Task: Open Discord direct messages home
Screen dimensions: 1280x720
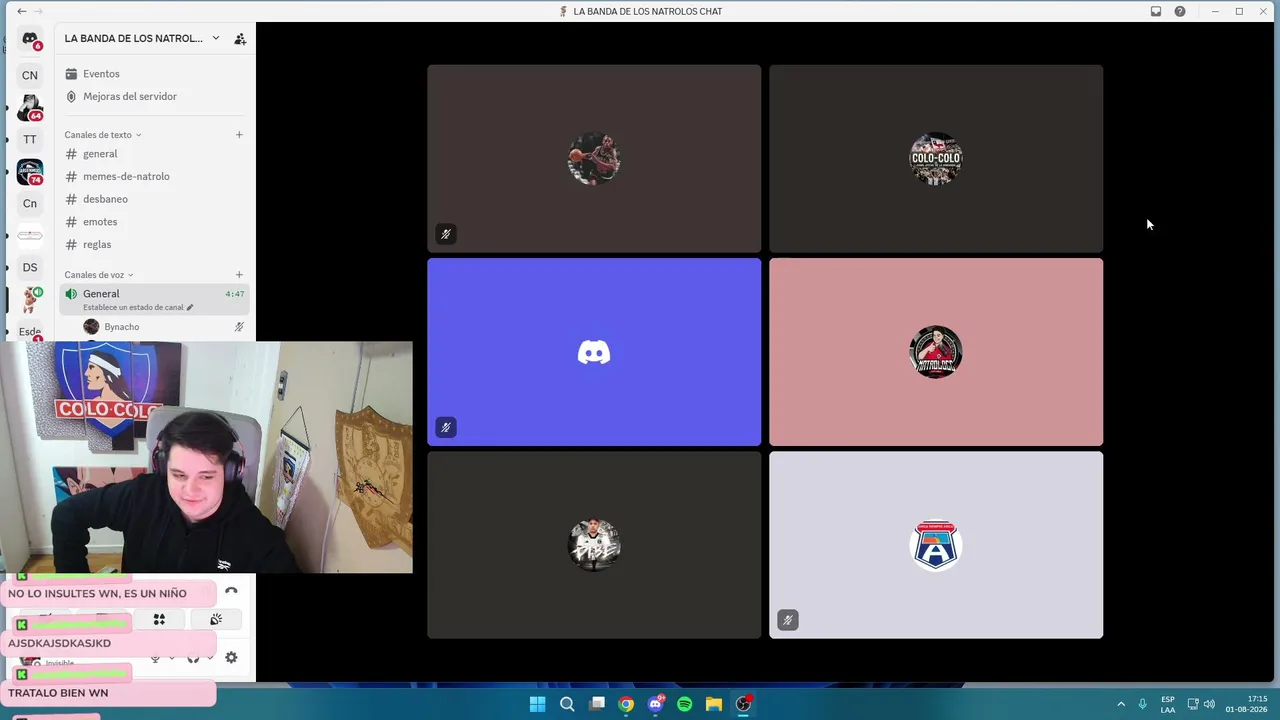Action: (x=30, y=40)
